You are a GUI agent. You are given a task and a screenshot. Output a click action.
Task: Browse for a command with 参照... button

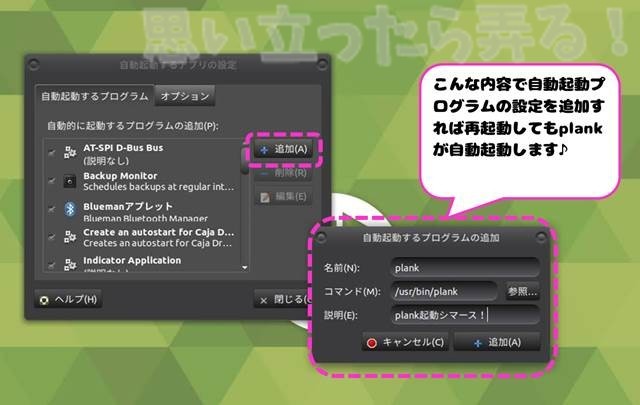(x=522, y=292)
